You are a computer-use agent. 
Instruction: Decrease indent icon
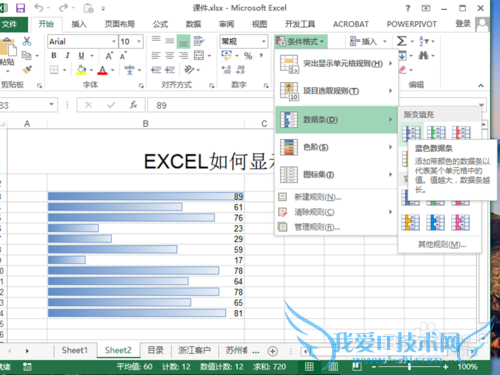click(156, 70)
